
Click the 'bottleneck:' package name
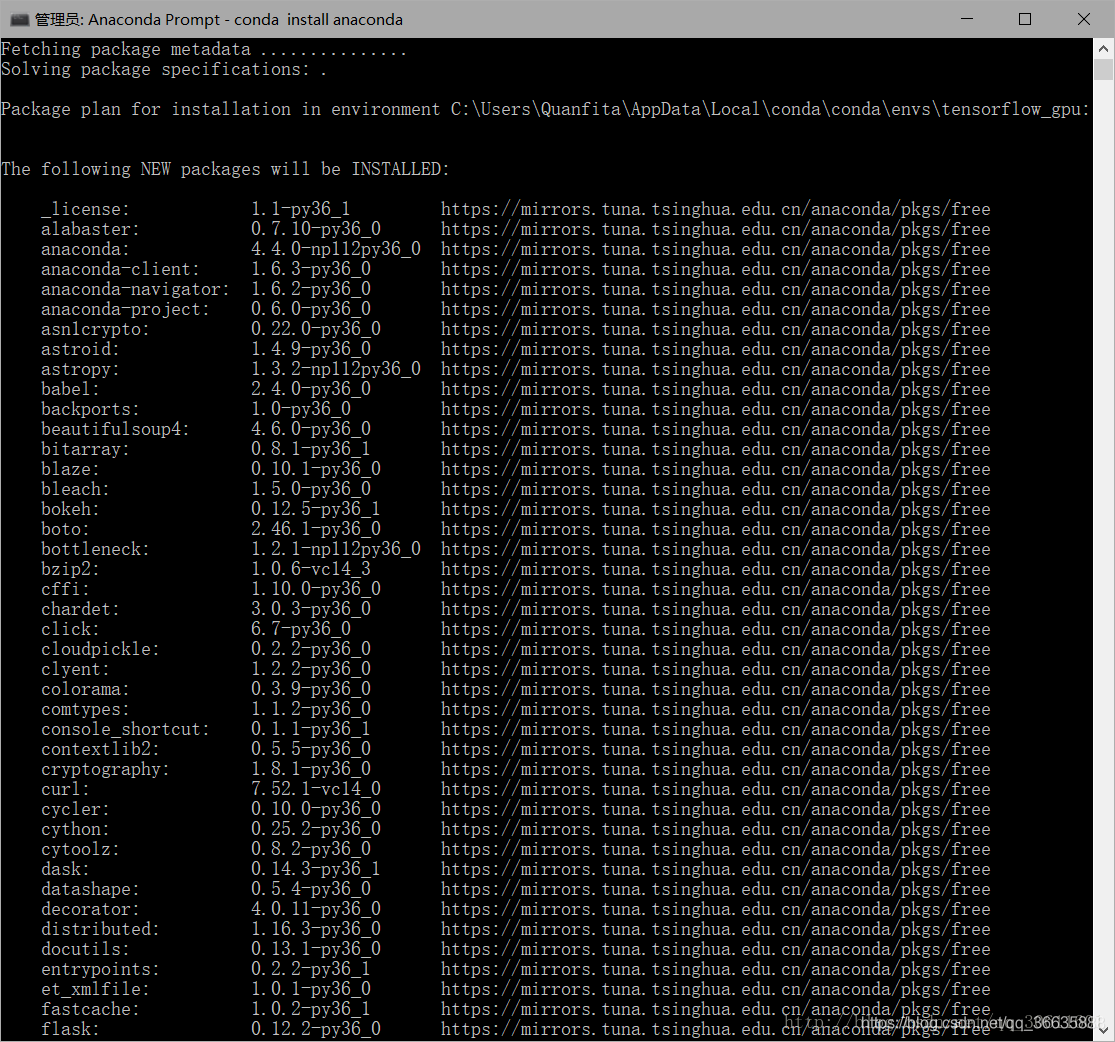[95, 548]
